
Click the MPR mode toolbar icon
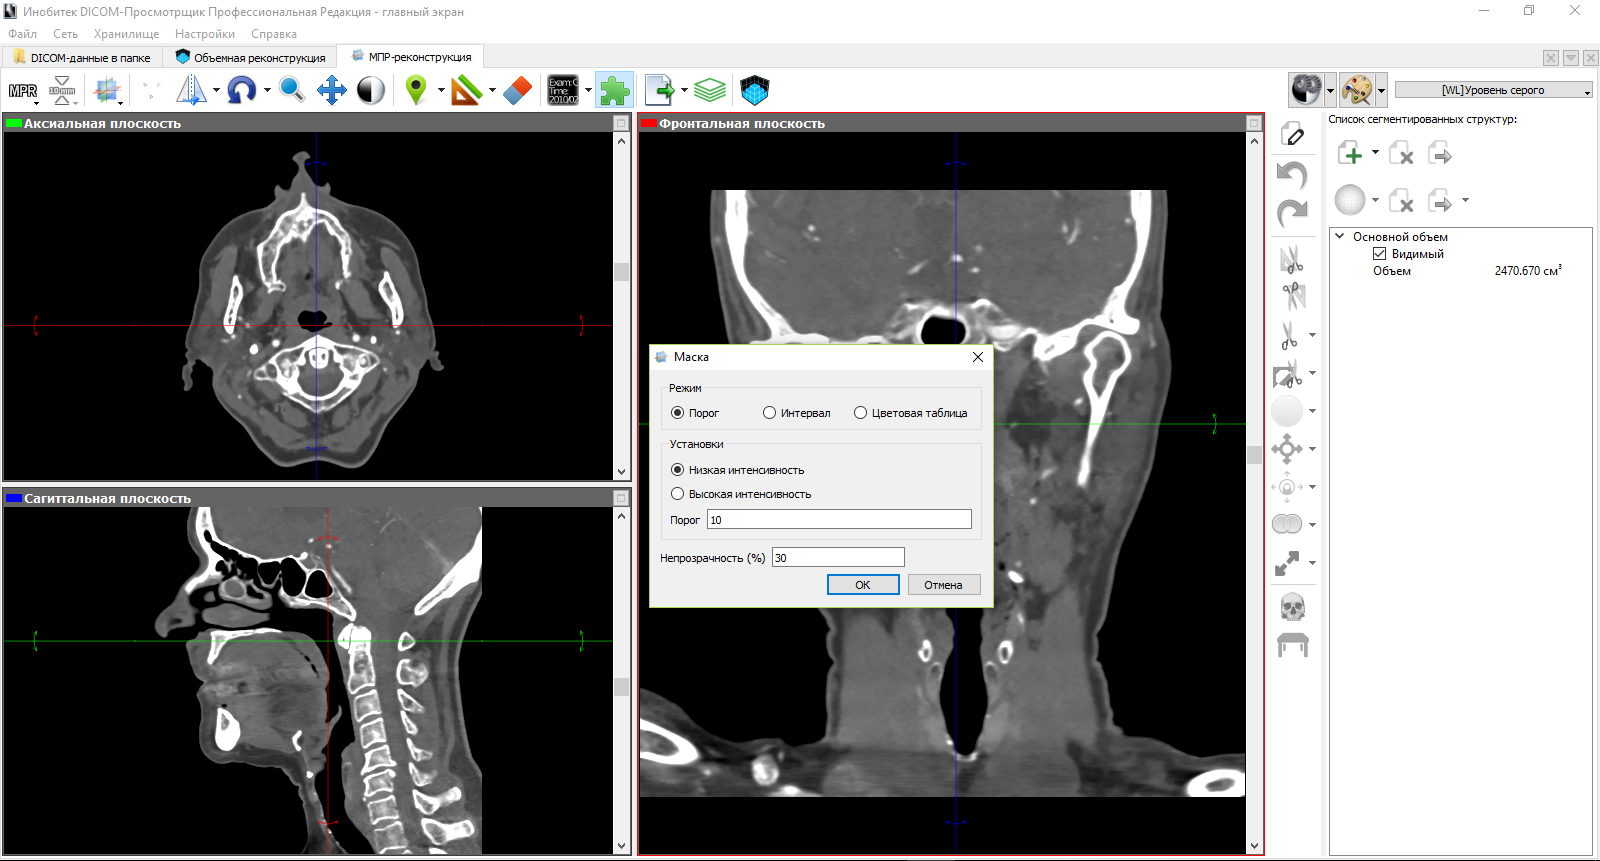tap(22, 91)
